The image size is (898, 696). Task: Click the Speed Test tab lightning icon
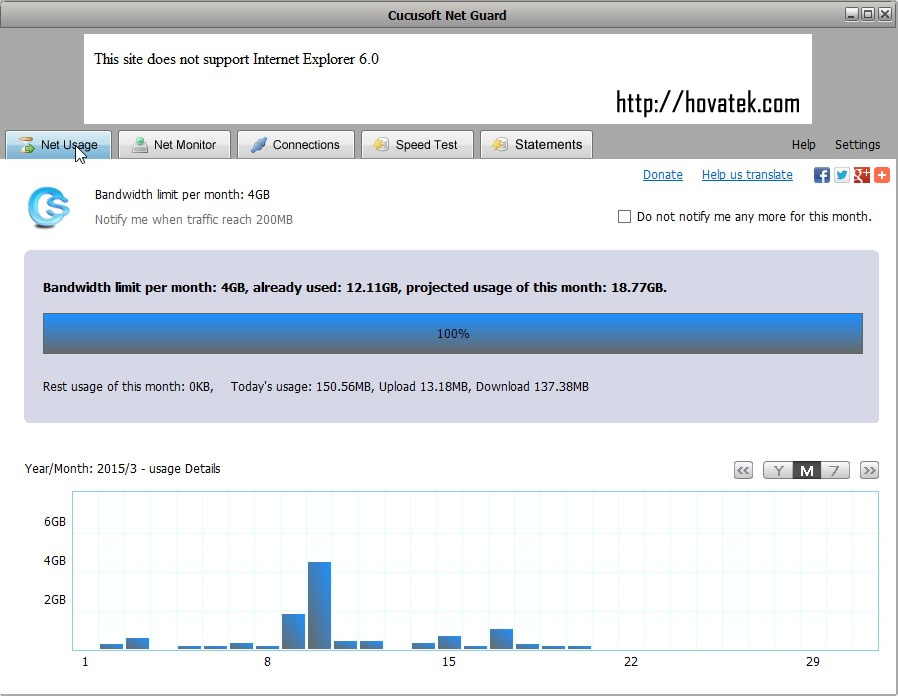point(381,145)
